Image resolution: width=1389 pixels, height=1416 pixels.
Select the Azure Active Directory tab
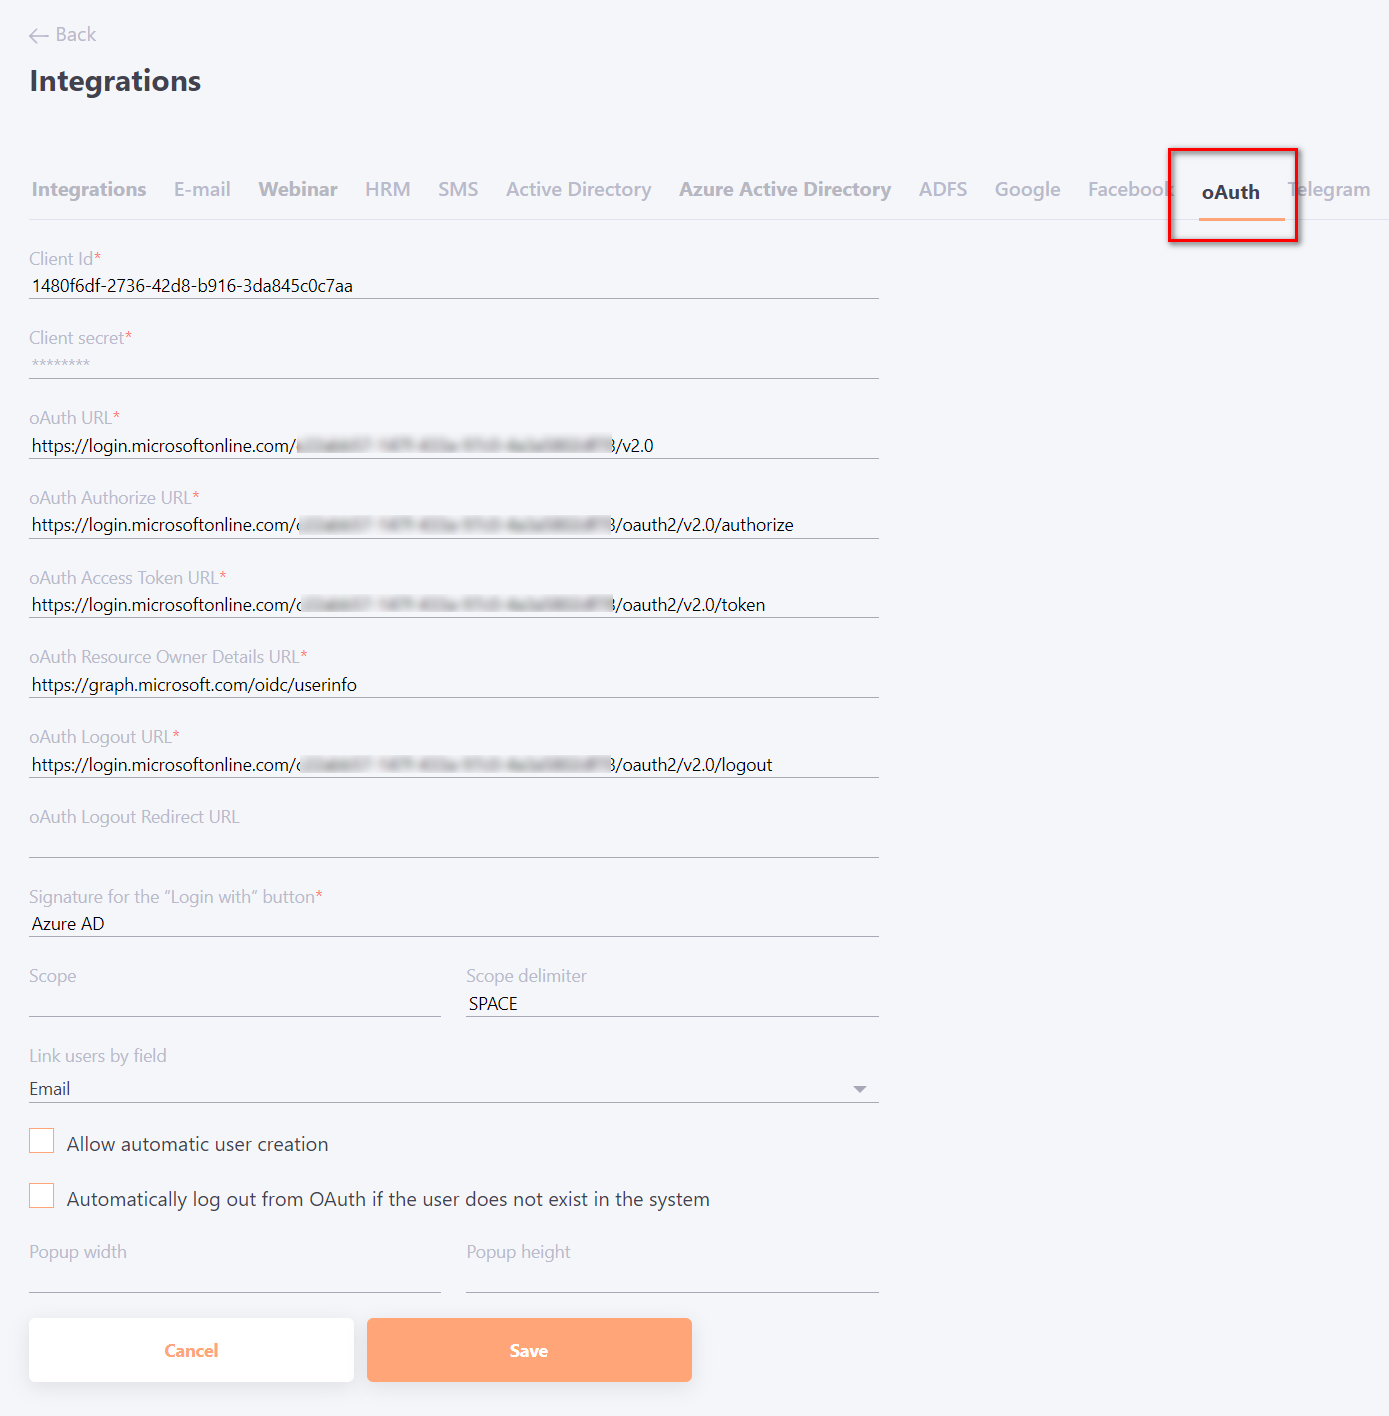point(785,189)
